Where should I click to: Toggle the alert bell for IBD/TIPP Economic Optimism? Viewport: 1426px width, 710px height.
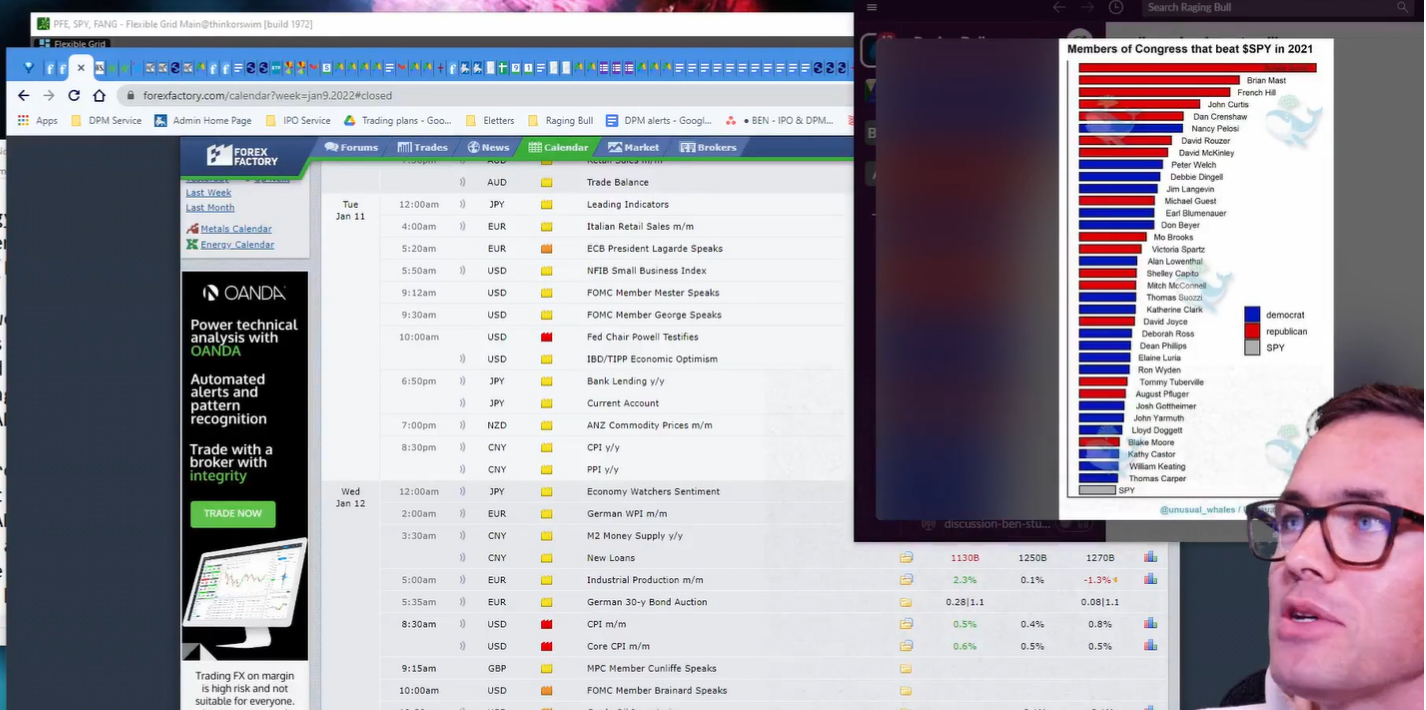[x=462, y=359]
